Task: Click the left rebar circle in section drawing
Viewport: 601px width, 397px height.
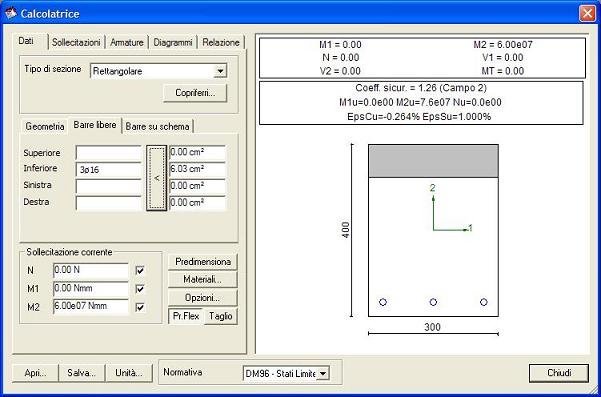Action: [383, 302]
